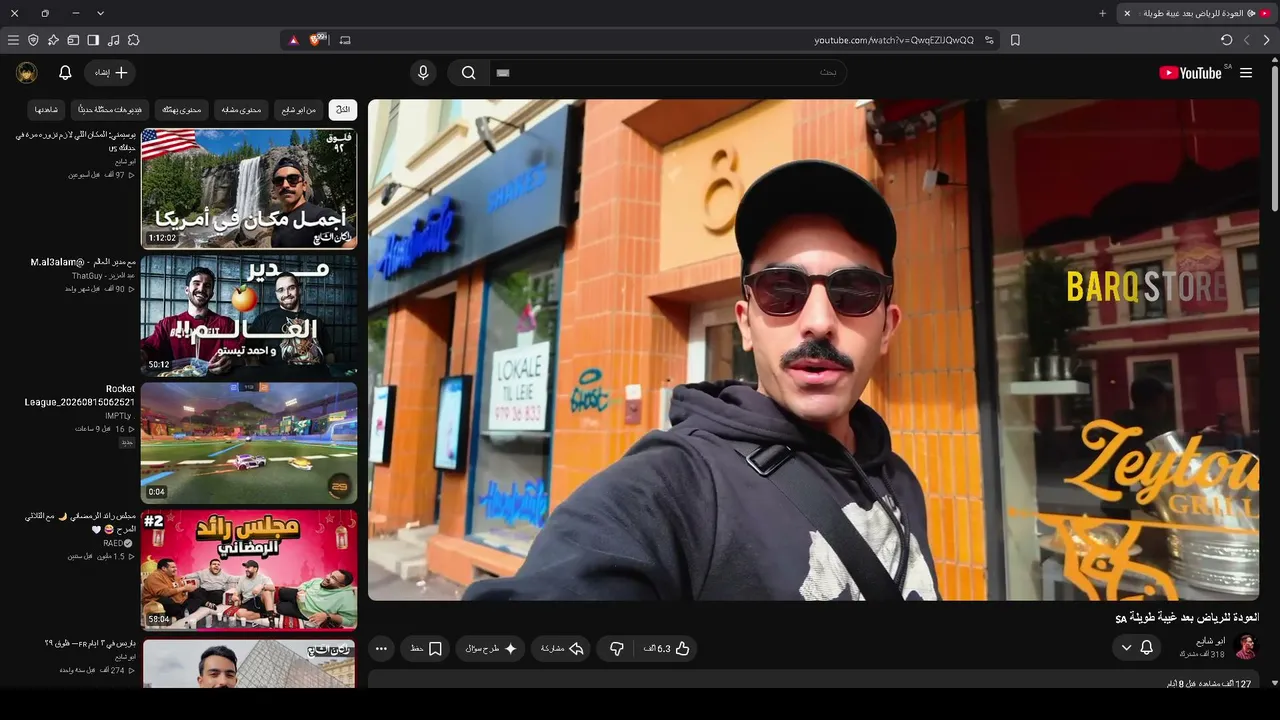Open the account avatar menu

tap(27, 73)
